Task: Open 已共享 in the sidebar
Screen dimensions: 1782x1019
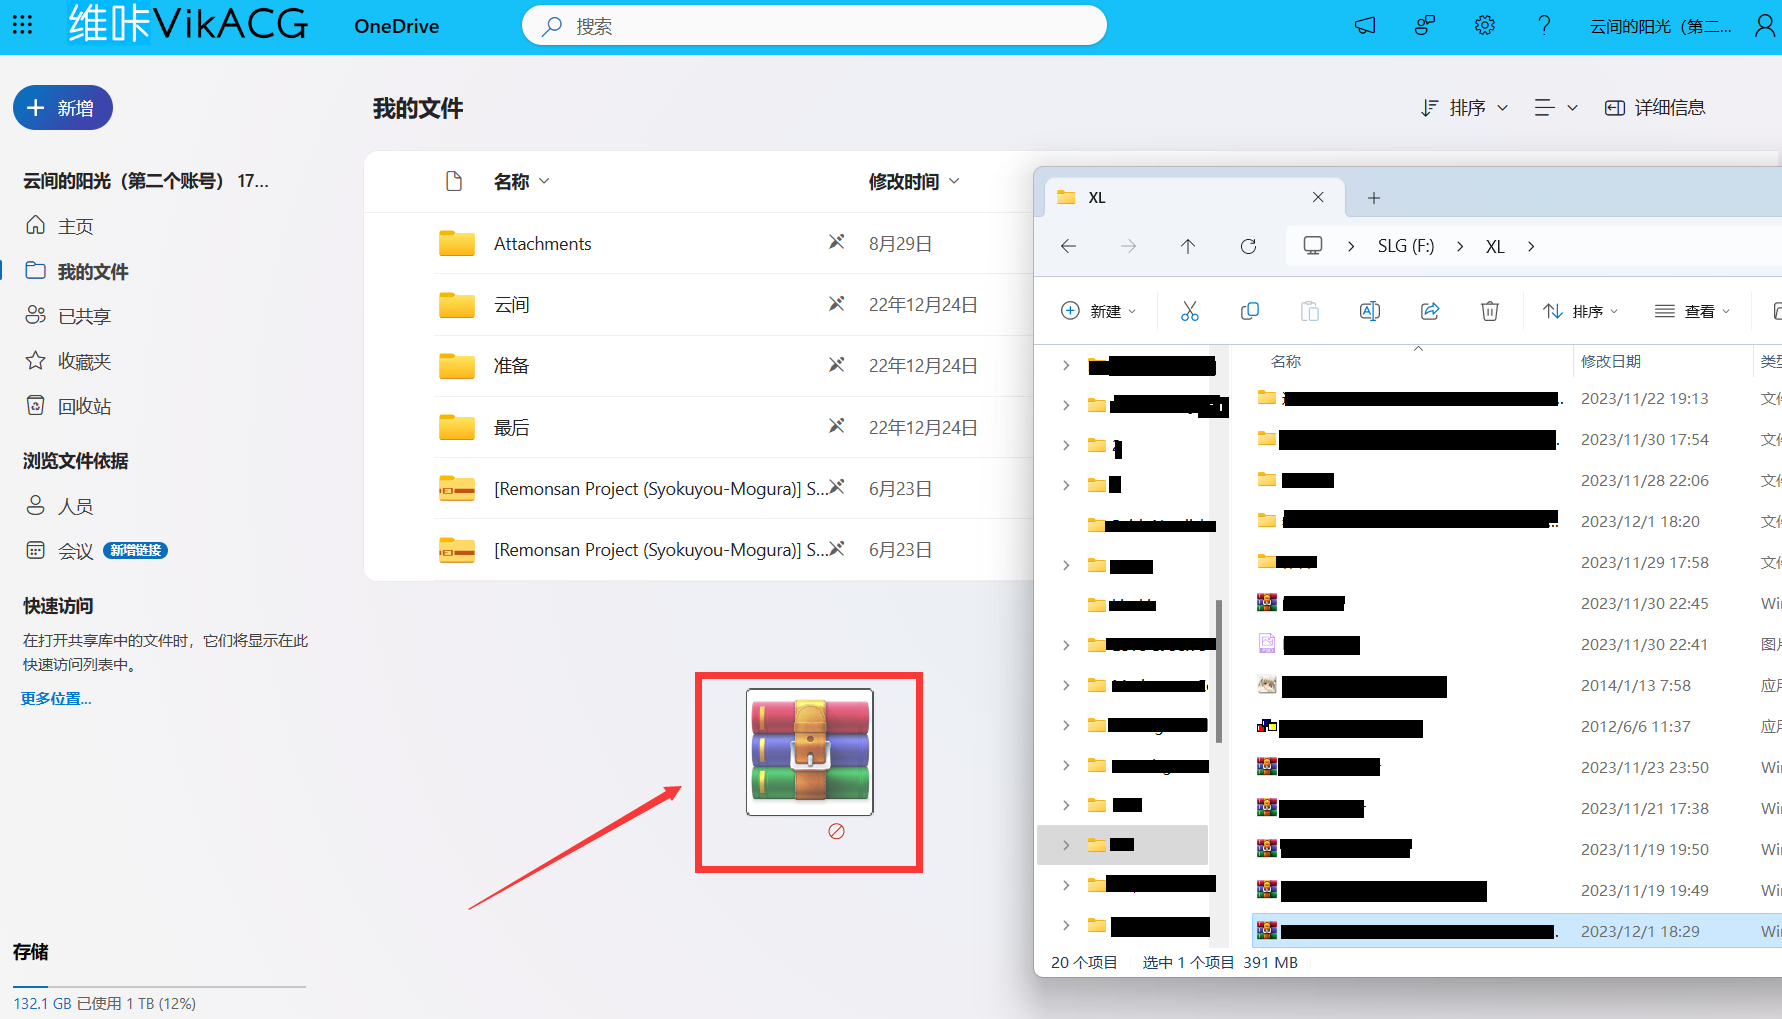Action: click(84, 316)
